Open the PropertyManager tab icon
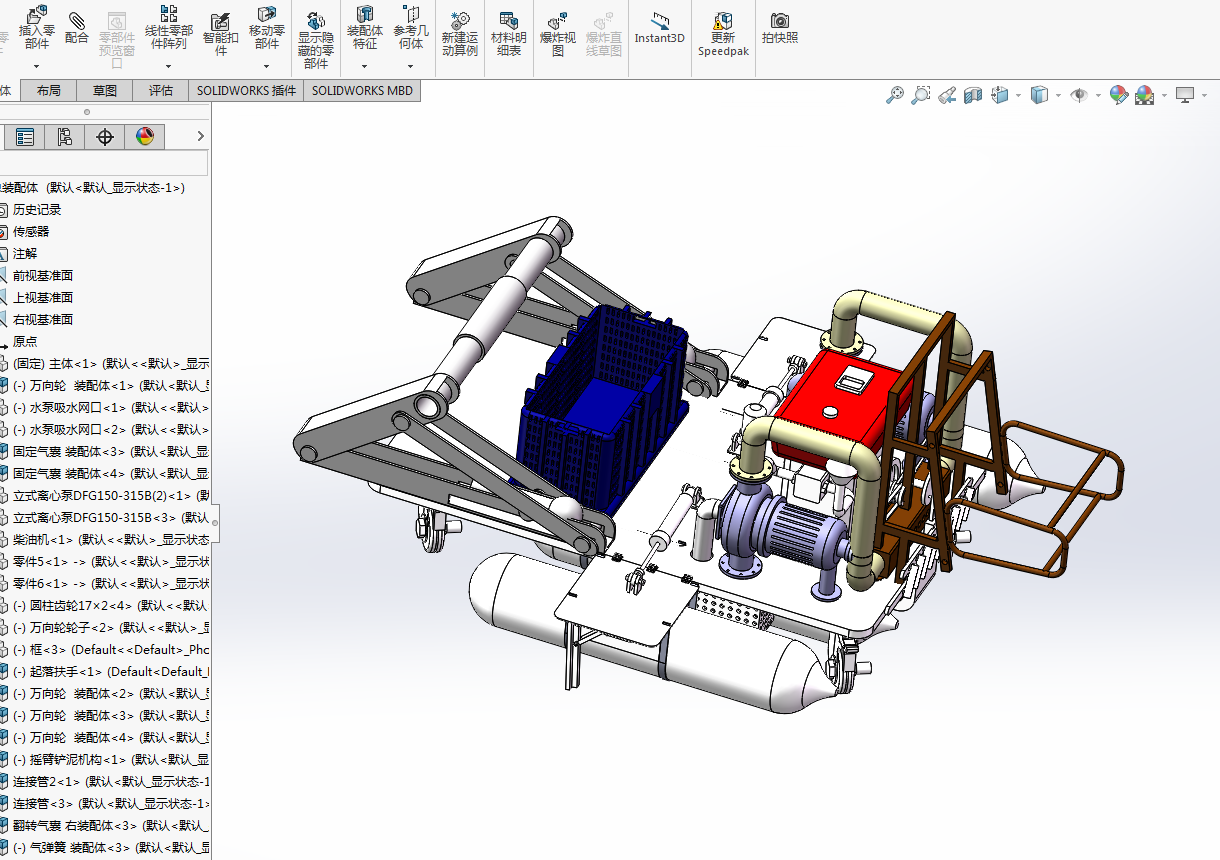 [25, 137]
